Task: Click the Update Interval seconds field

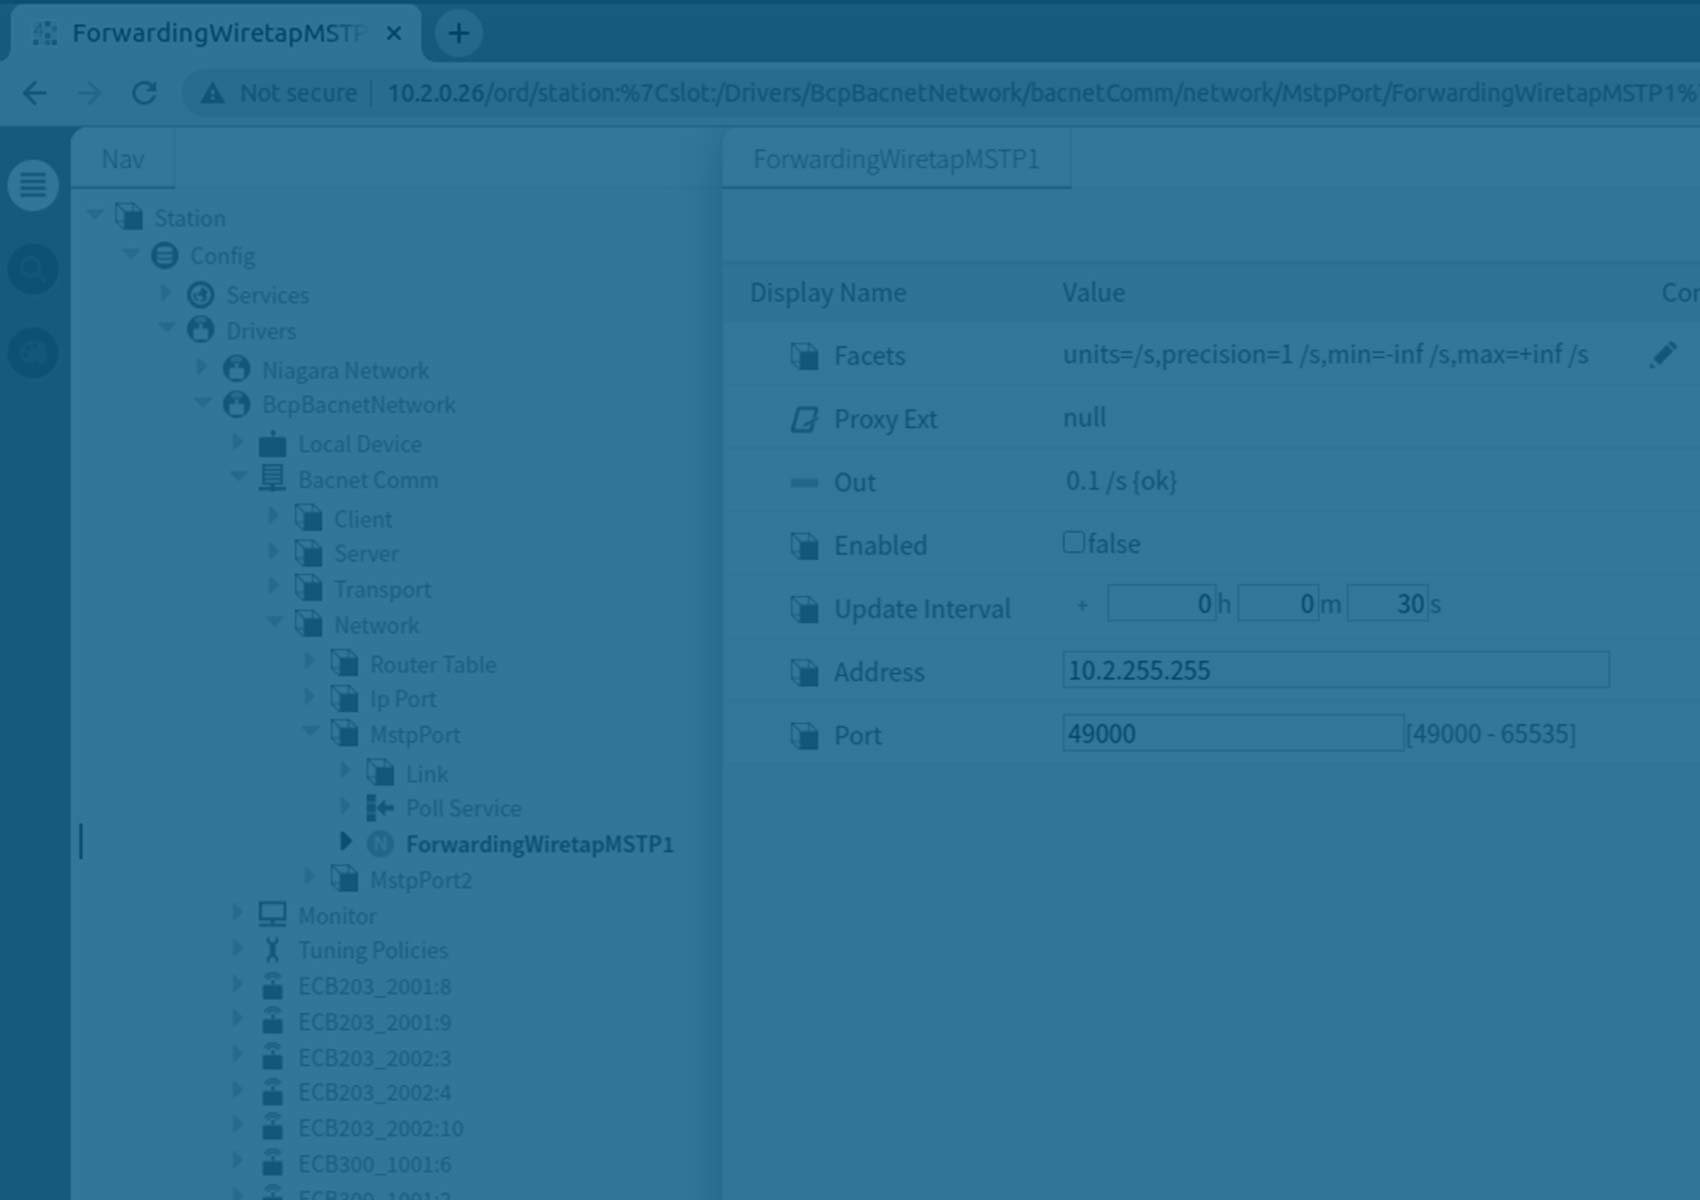Action: (1387, 604)
